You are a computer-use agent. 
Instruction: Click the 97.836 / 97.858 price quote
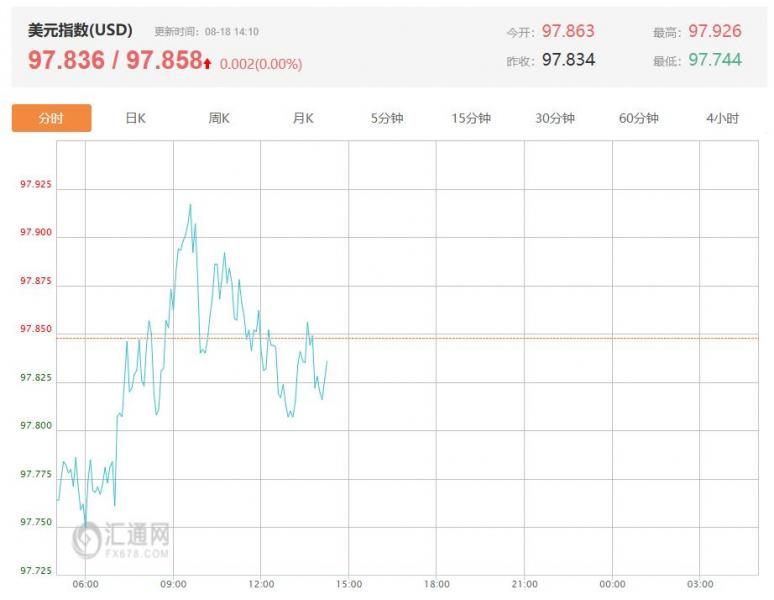tap(114, 61)
